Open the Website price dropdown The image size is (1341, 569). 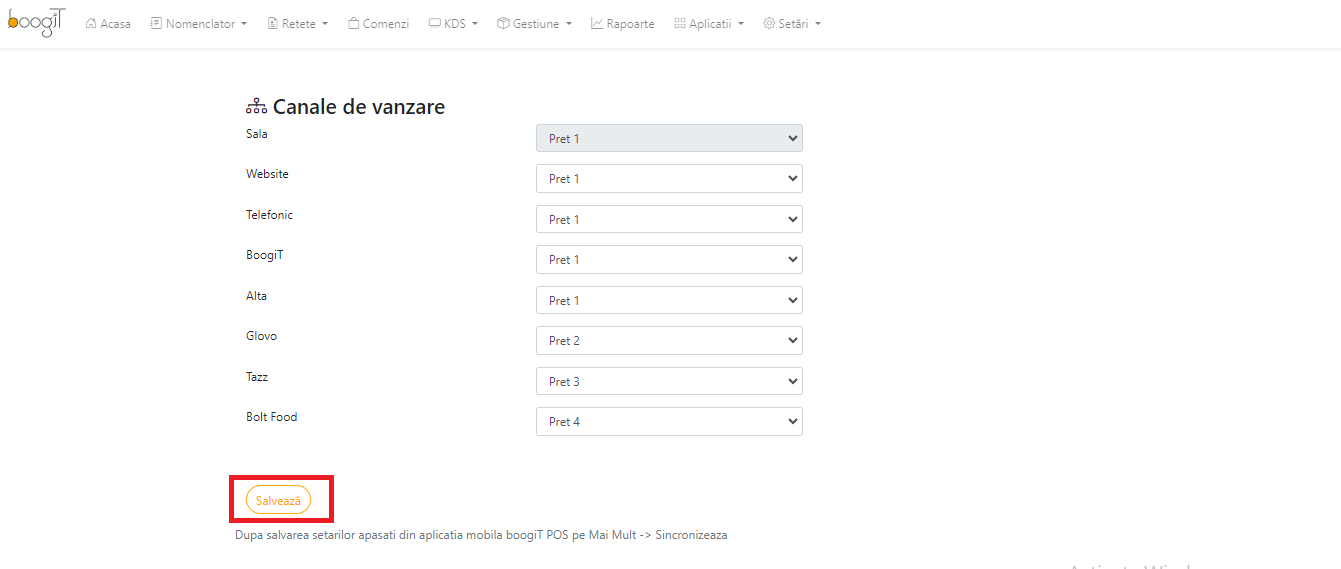(669, 178)
